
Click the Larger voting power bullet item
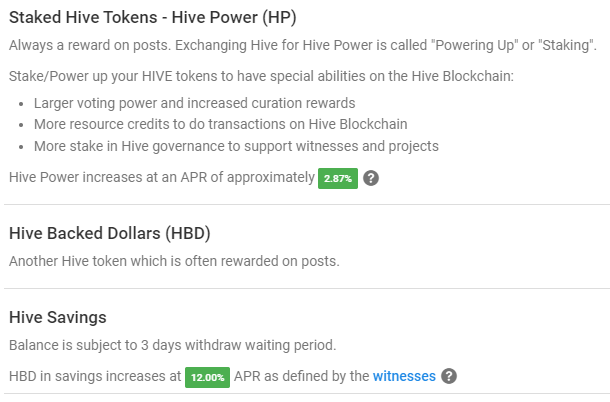coord(194,103)
